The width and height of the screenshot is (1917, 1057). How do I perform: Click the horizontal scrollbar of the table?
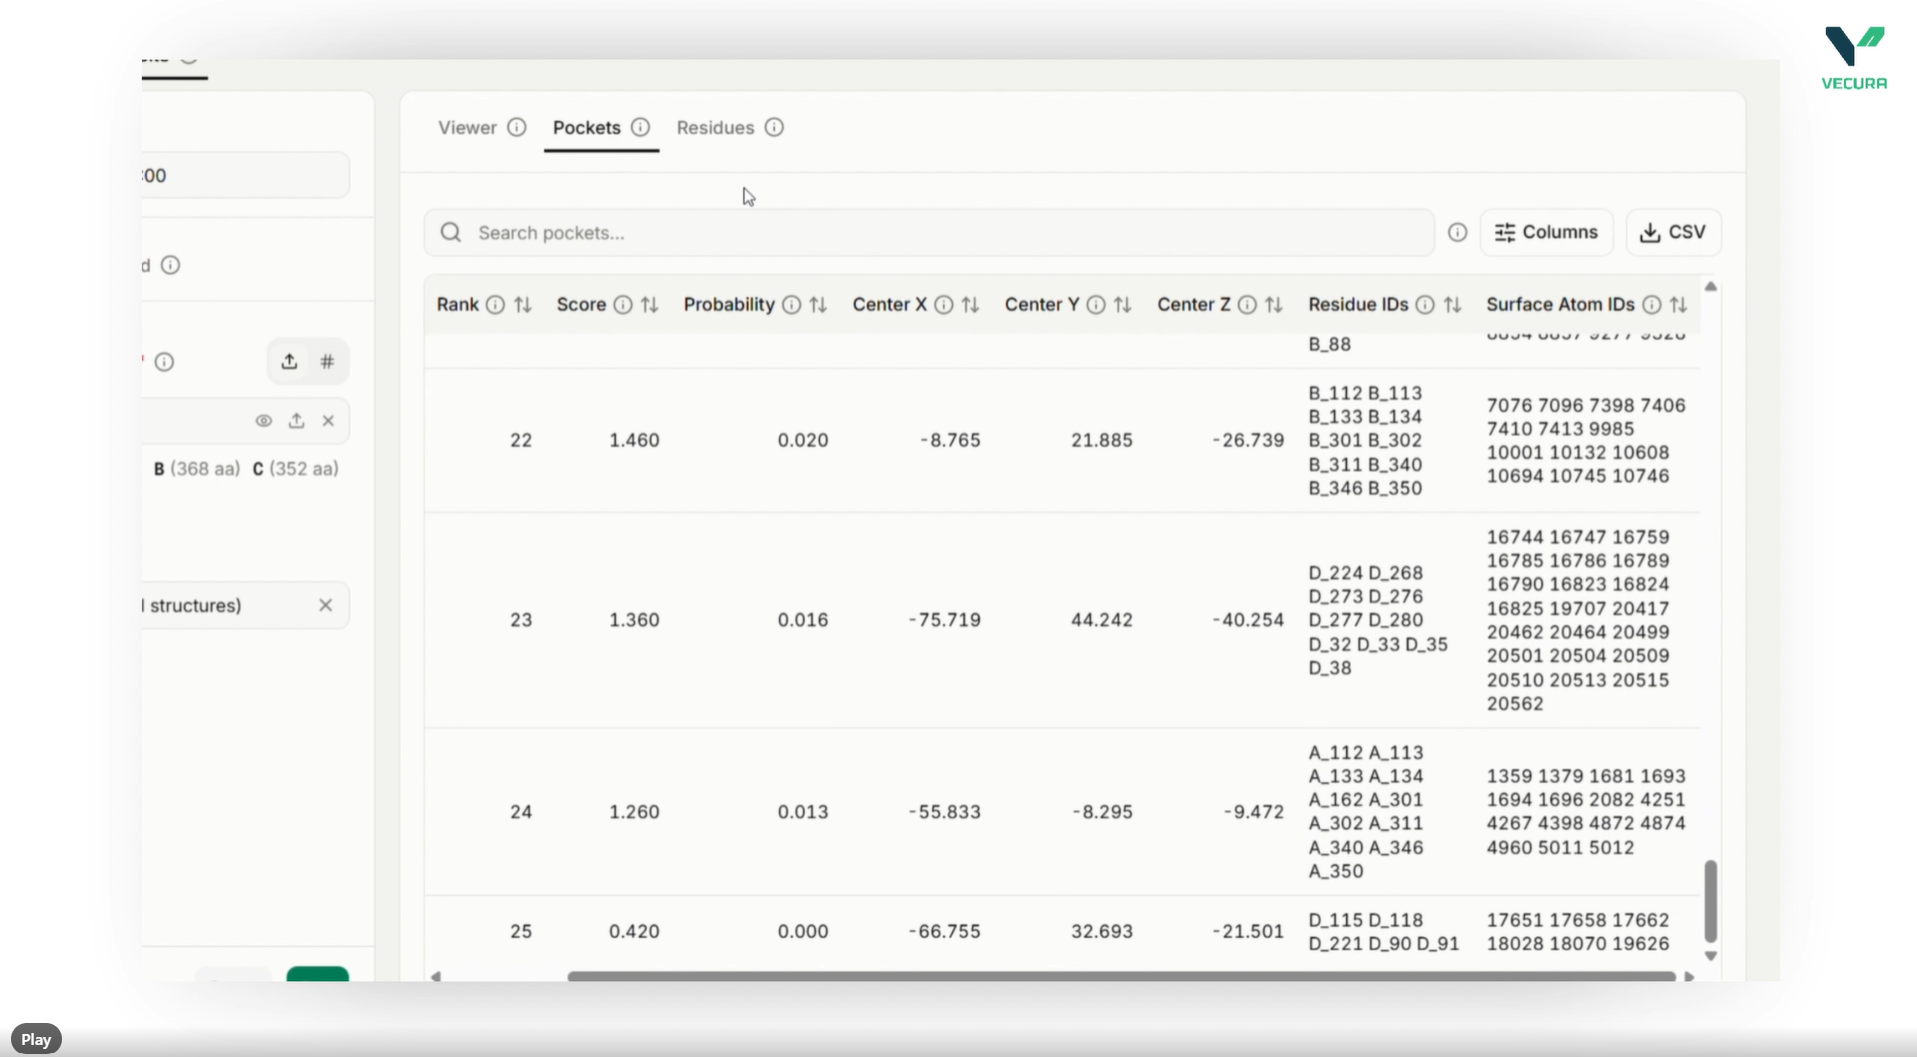1121,976
